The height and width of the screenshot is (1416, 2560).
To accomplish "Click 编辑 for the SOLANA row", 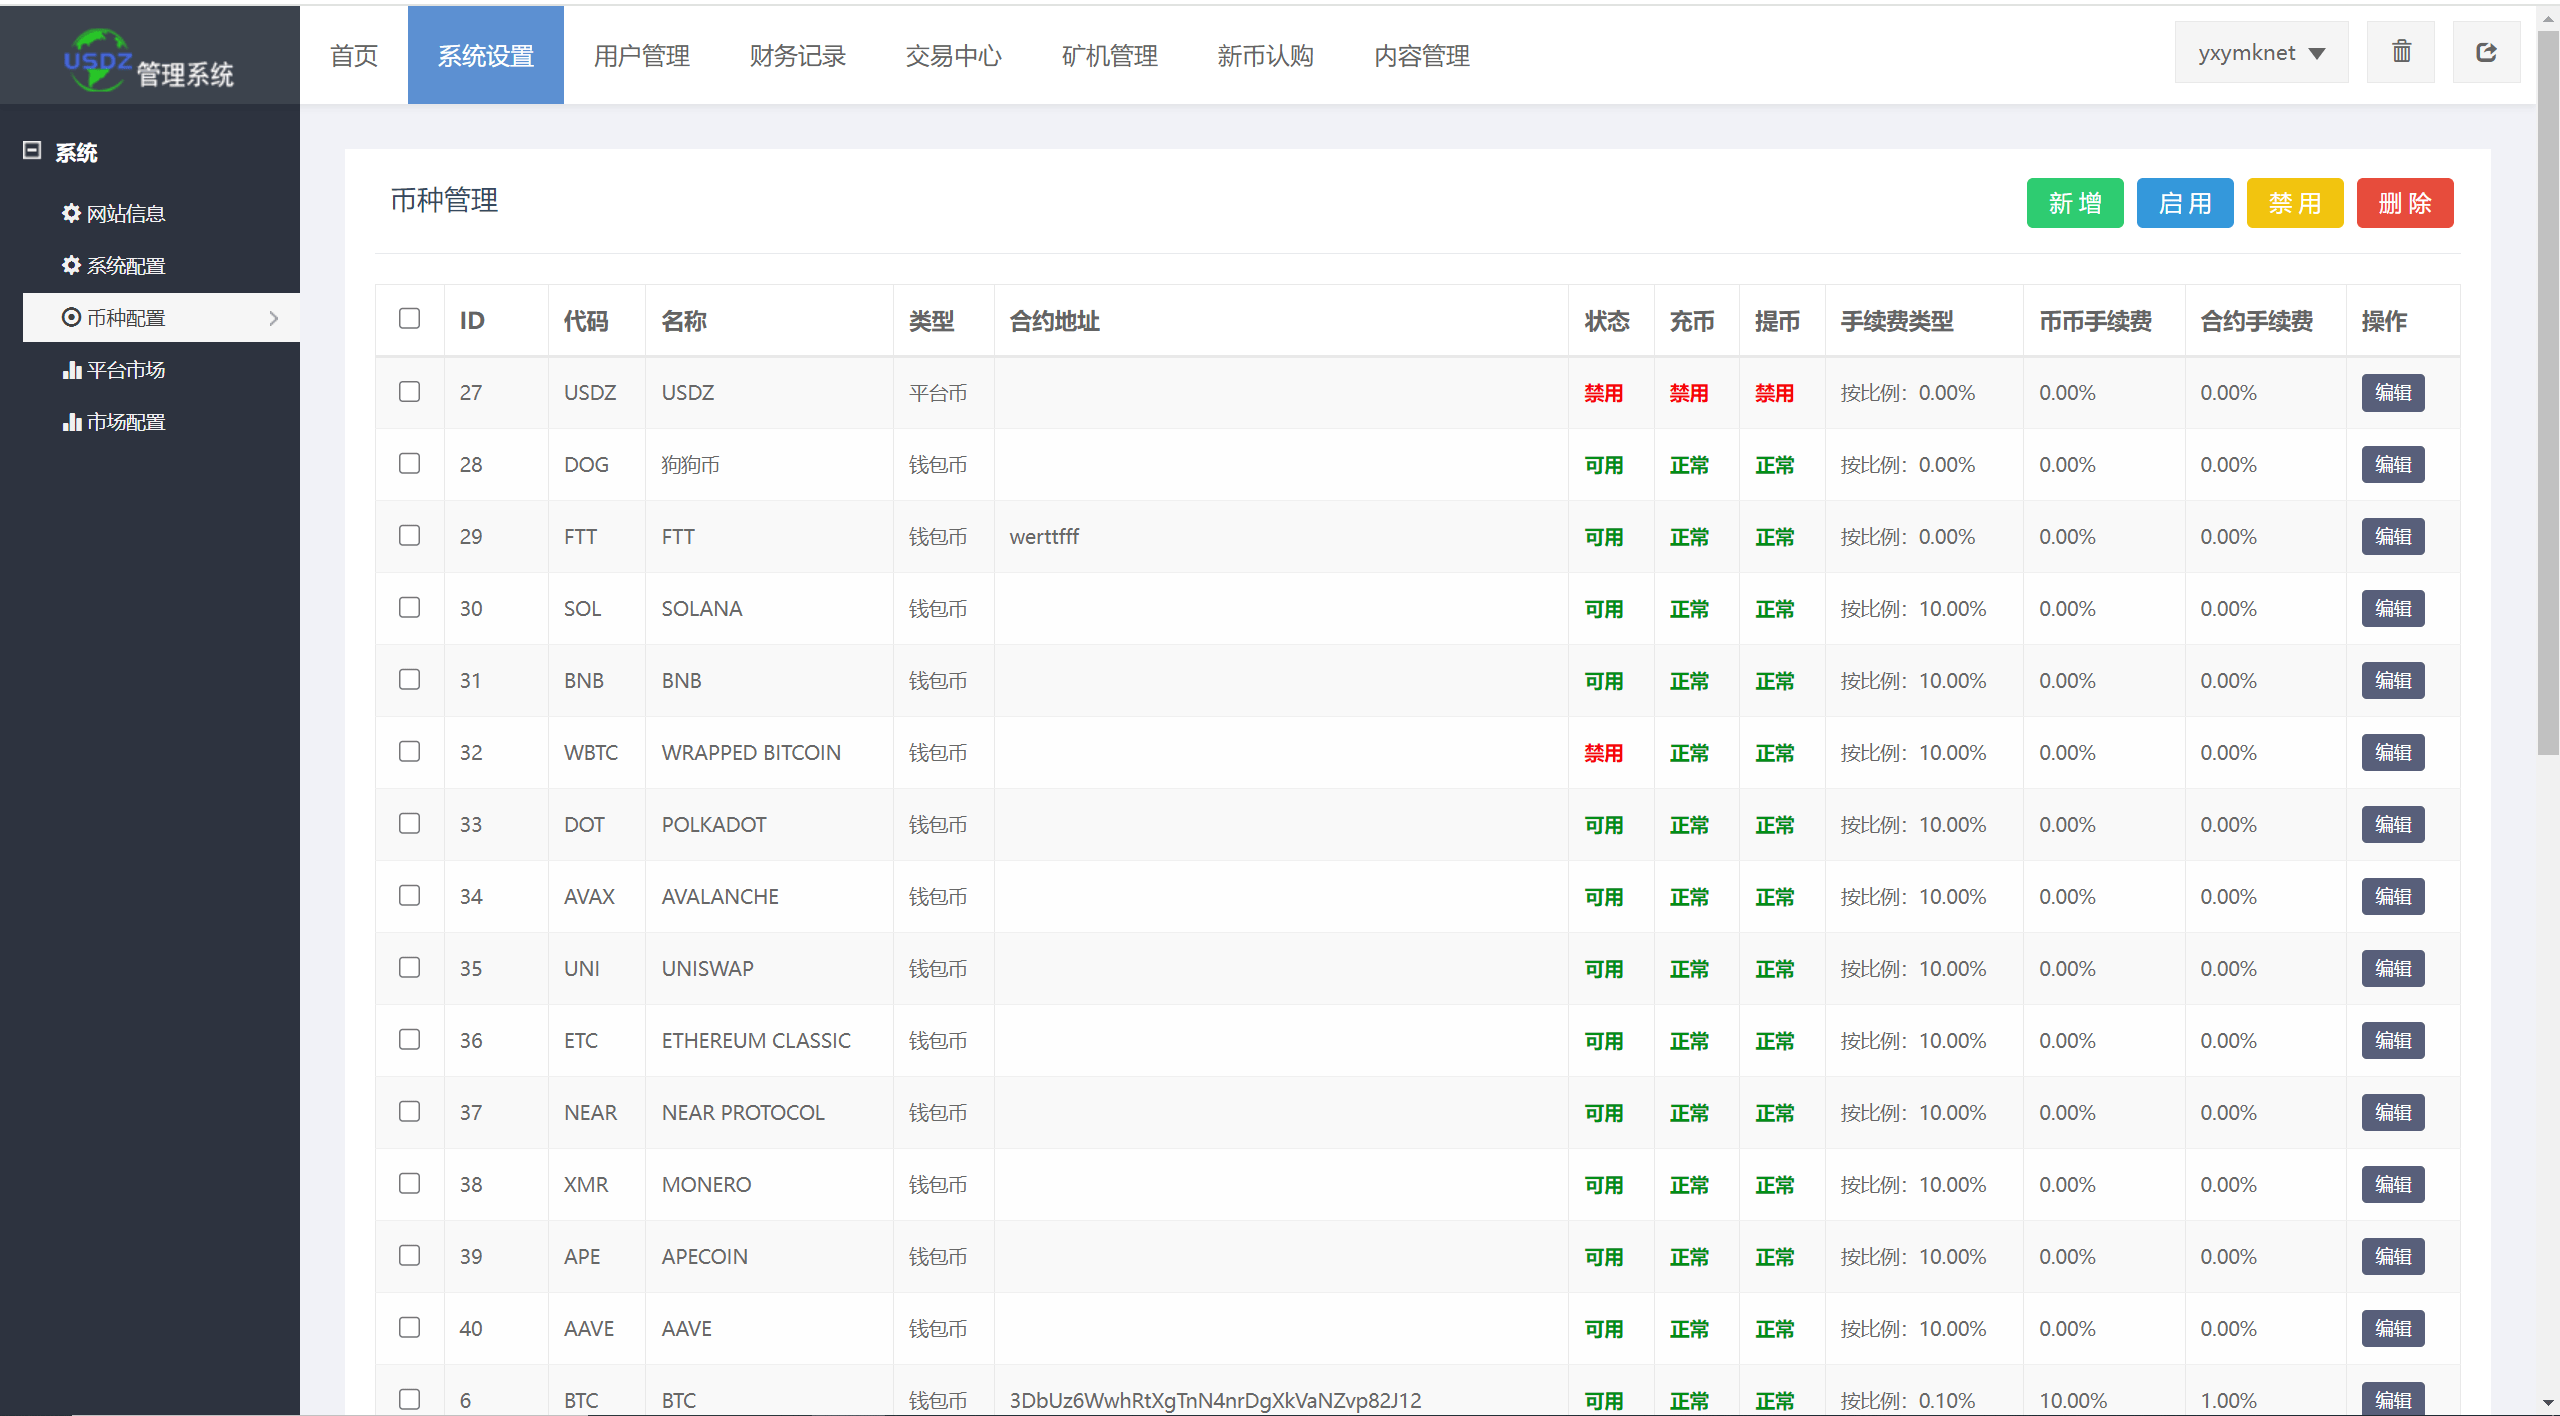I will point(2393,608).
